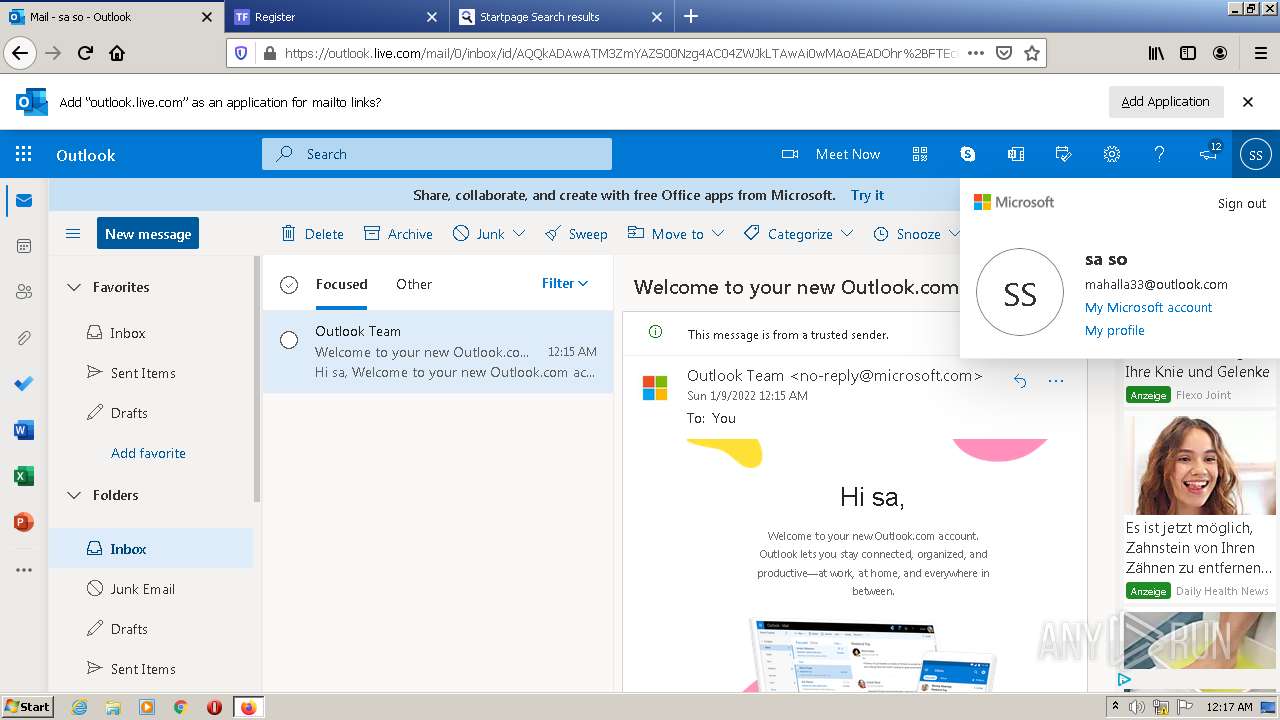
Task: Go to Firefox home page
Action: 117,53
